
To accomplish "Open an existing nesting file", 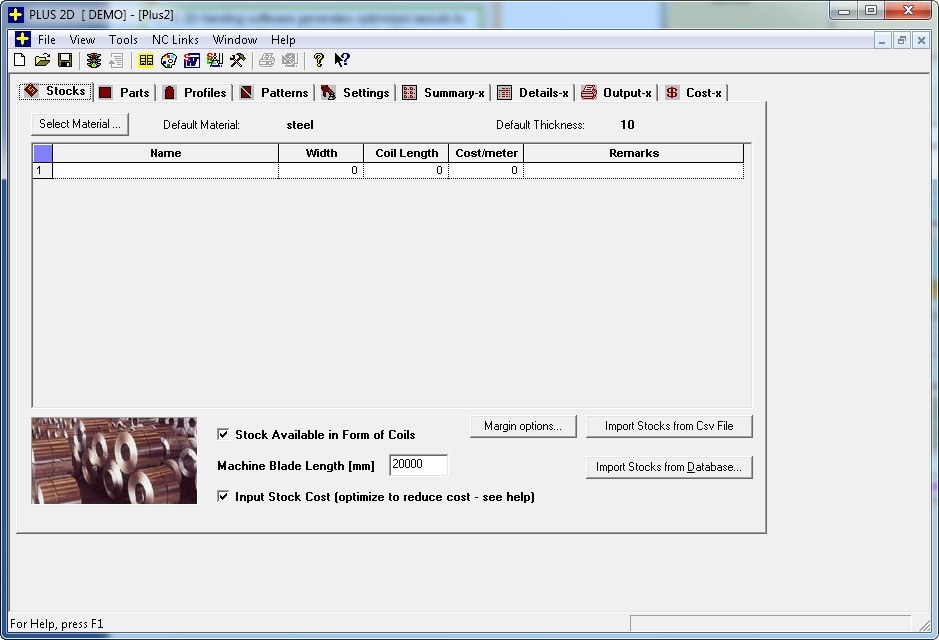I will (42, 60).
